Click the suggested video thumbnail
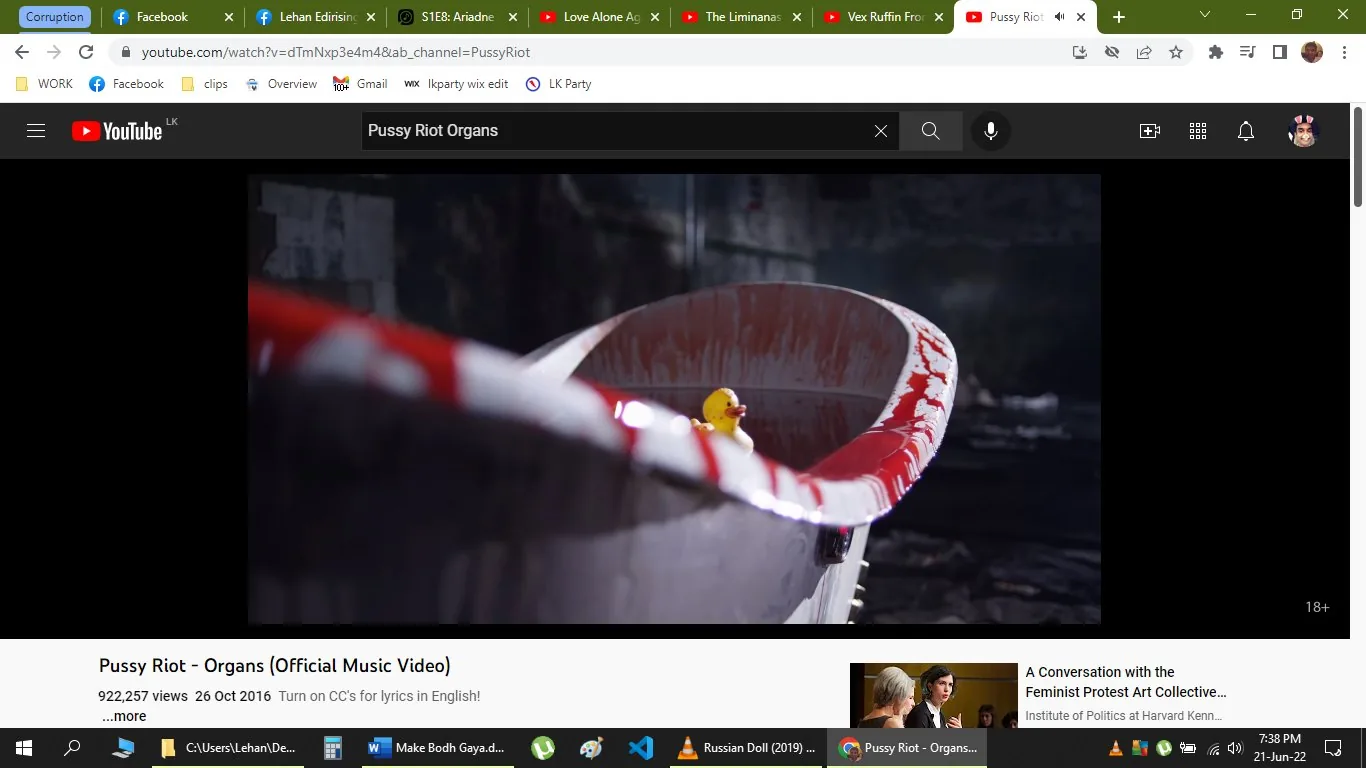Image resolution: width=1366 pixels, height=768 pixels. pos(933,694)
